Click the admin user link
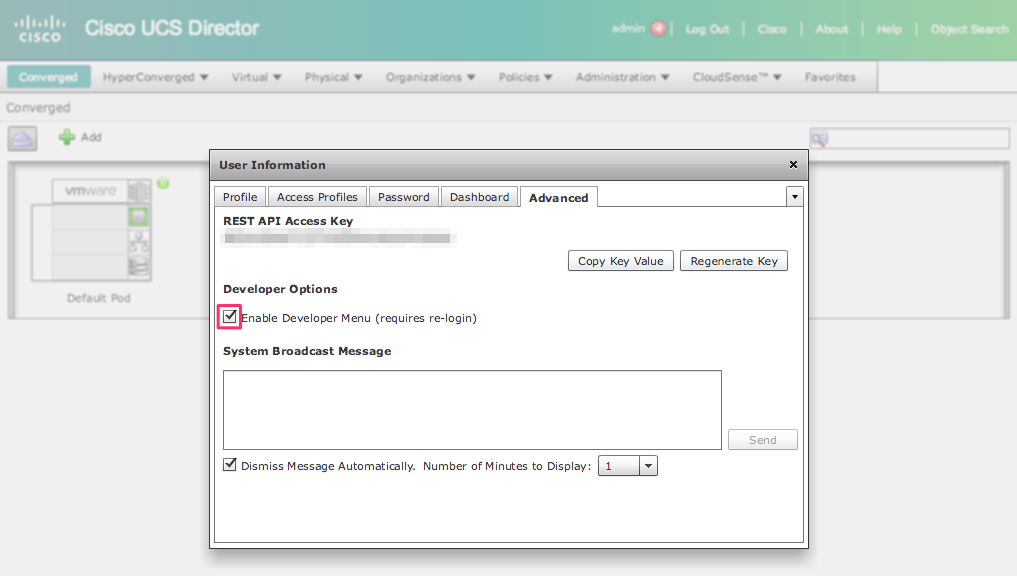The image size is (1017, 576). [x=628, y=29]
